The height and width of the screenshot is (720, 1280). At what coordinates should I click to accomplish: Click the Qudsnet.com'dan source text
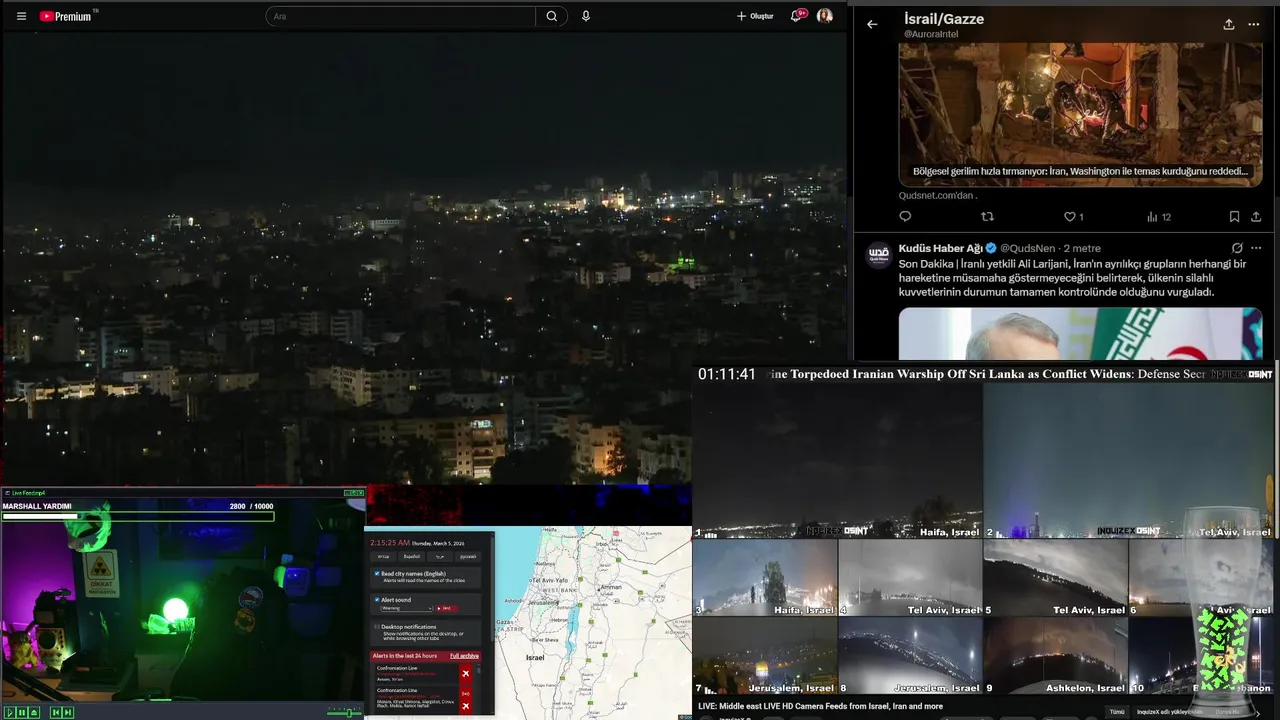(x=936, y=196)
